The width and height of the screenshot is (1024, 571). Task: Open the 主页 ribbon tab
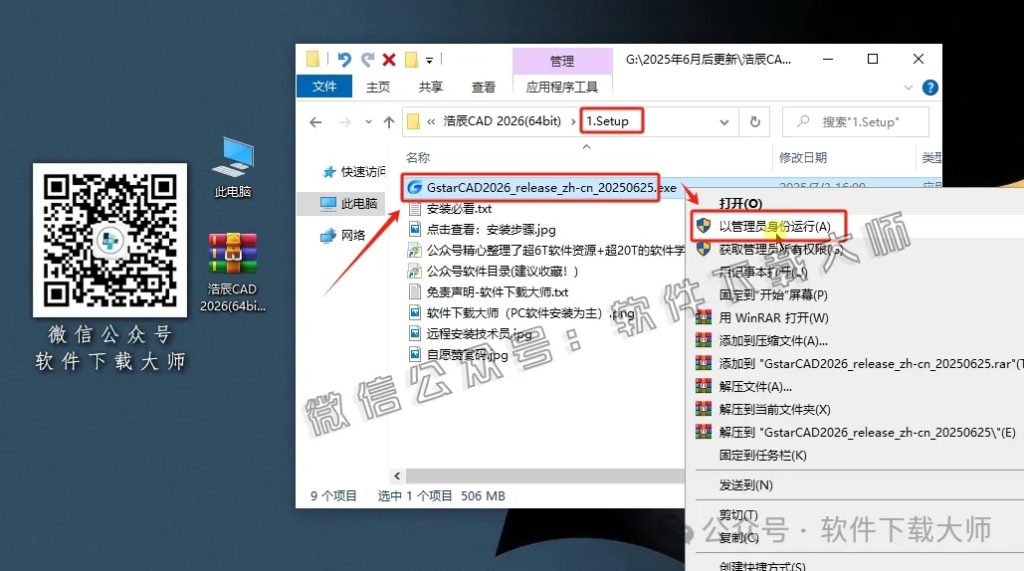click(x=377, y=87)
